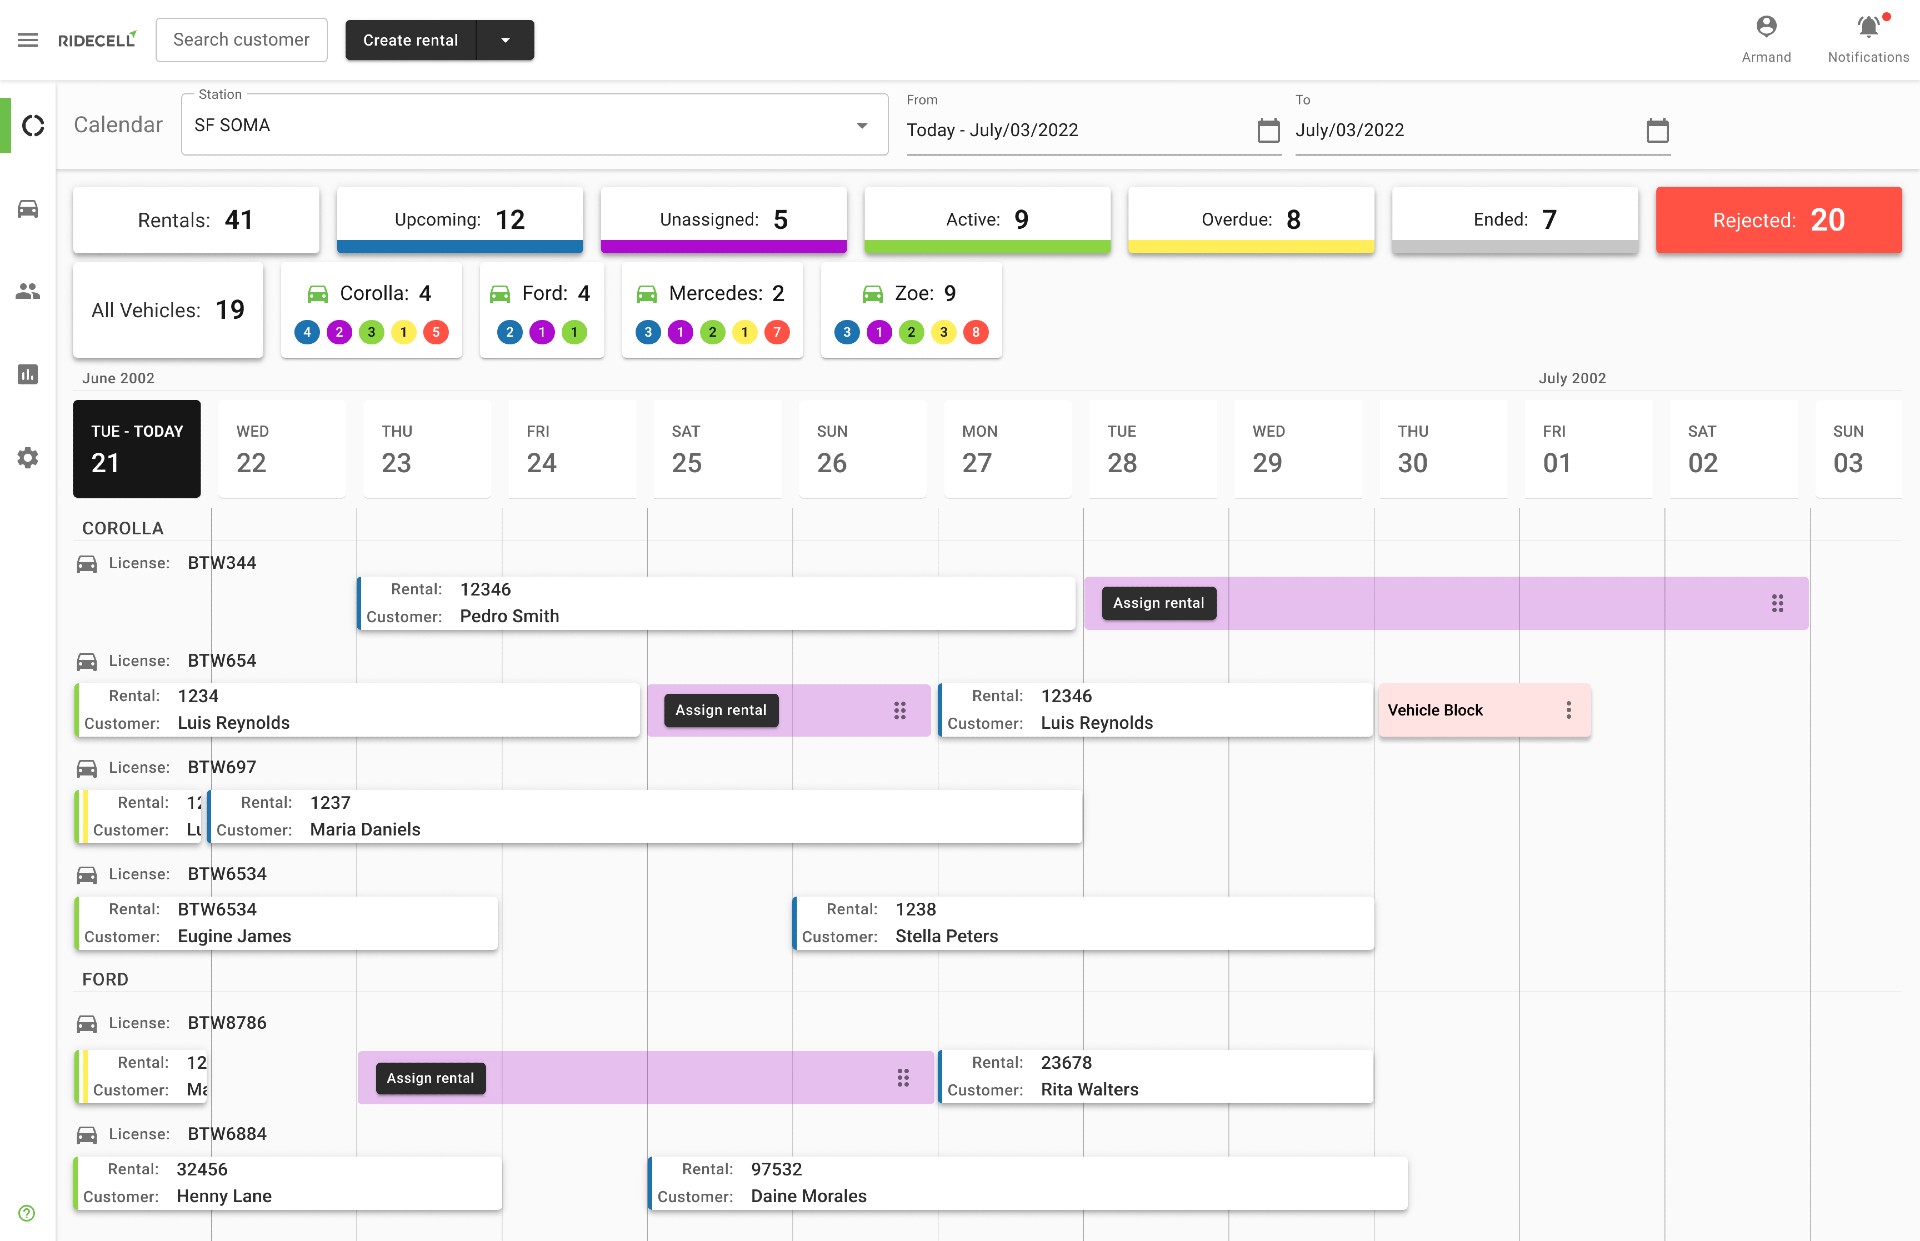
Task: Click car icon beside license BTW8786
Action: click(87, 1024)
